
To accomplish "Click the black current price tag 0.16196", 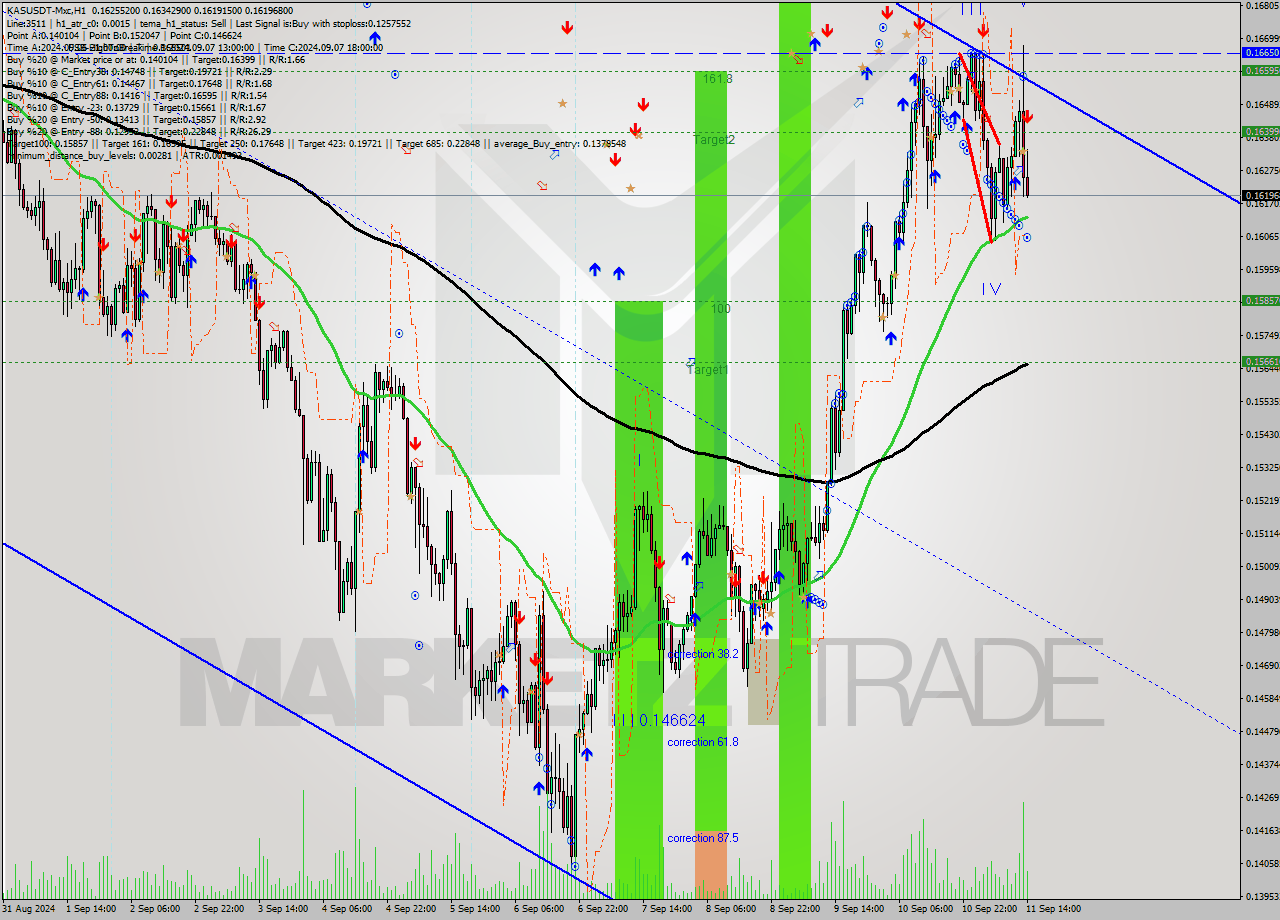I will [x=1260, y=195].
